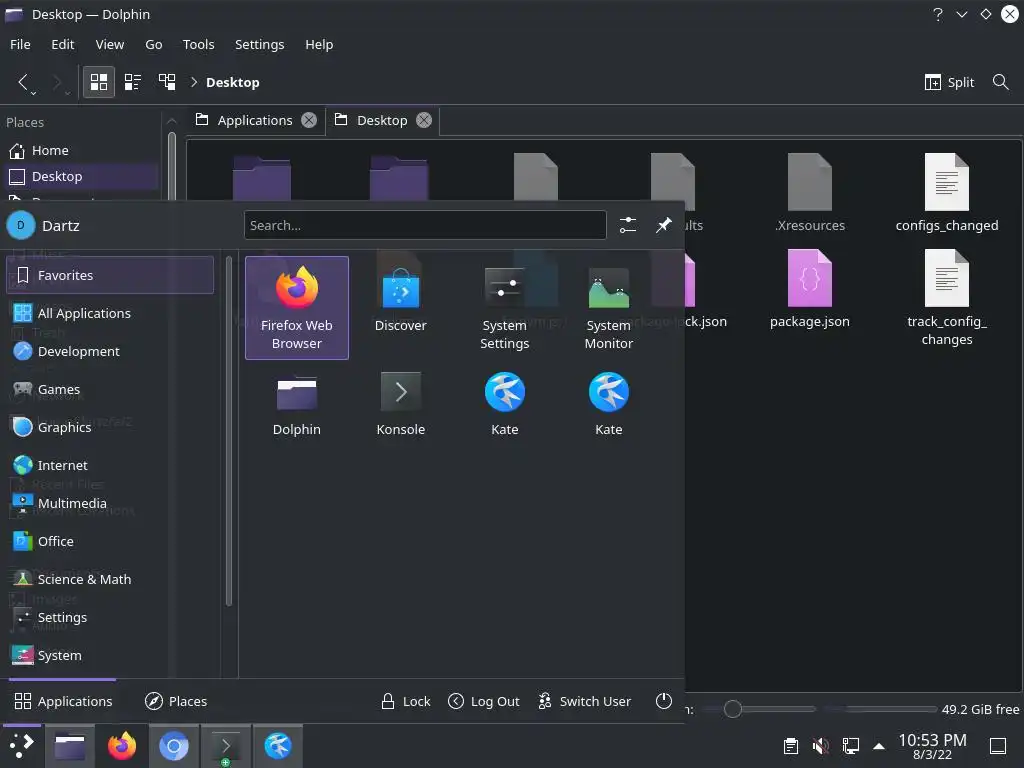The image size is (1024, 768).
Task: Switch Dolphin to Compact view mode
Action: [x=133, y=82]
